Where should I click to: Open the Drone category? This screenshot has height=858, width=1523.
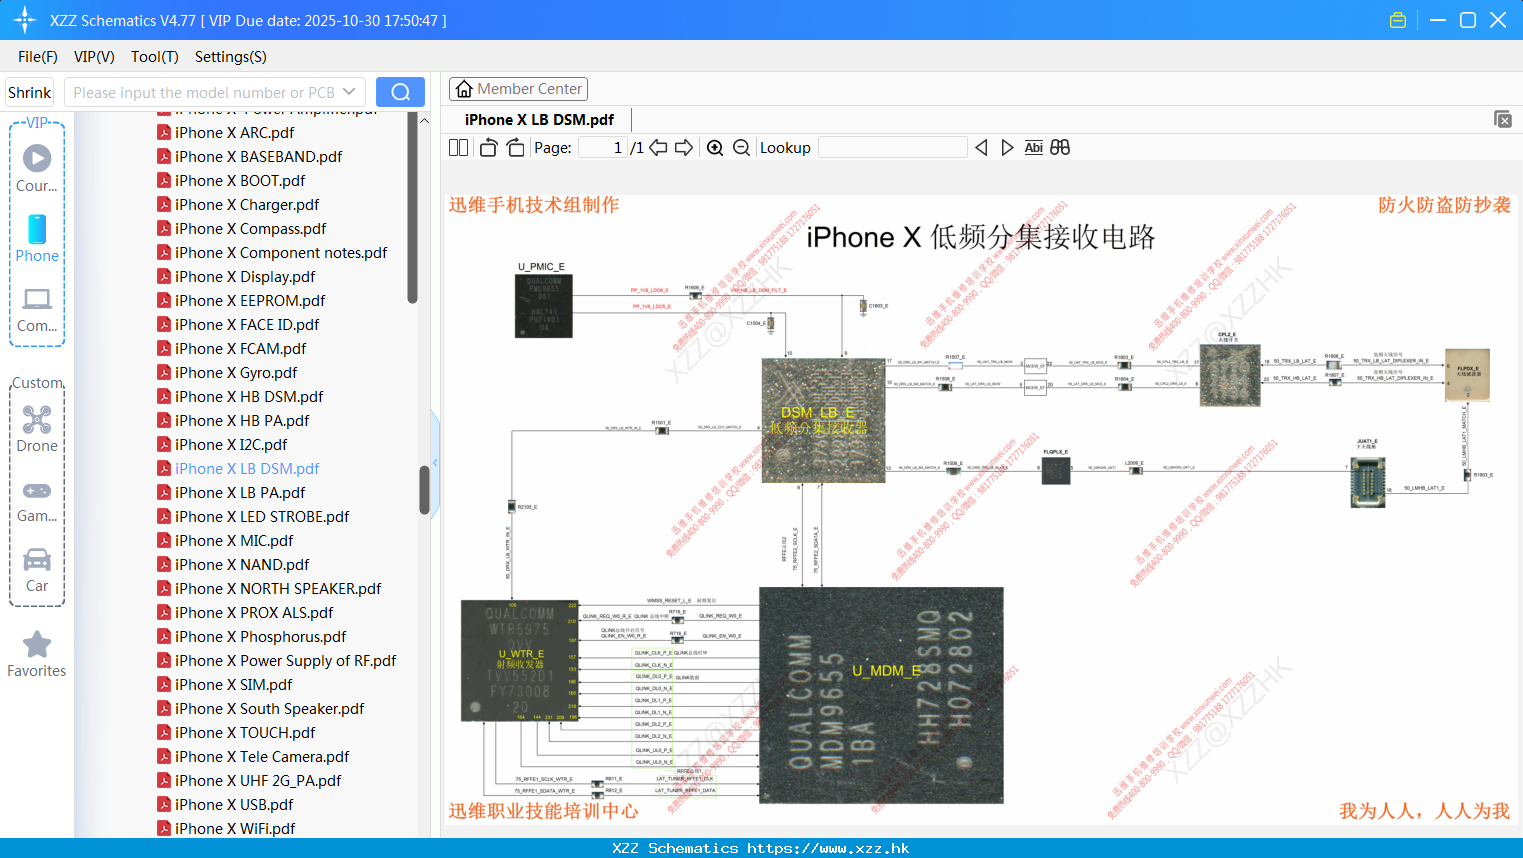[37, 429]
